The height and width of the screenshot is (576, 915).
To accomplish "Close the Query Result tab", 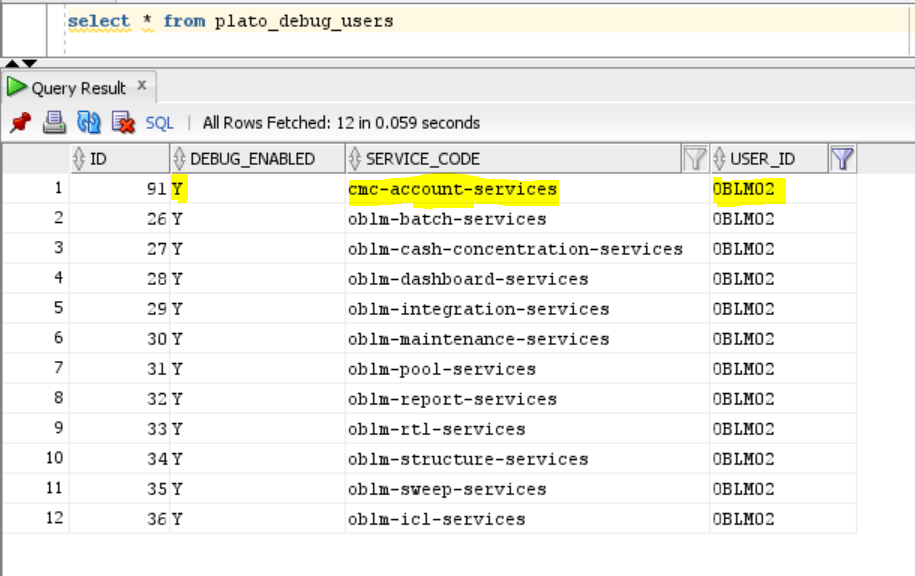I will (x=142, y=85).
